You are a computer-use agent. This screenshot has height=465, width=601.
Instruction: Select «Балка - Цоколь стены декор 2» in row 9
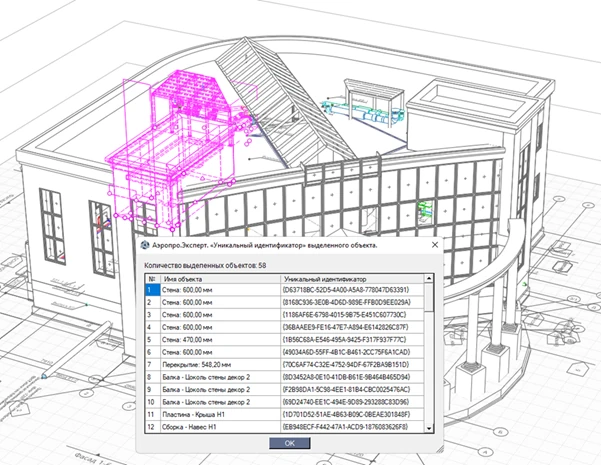[220, 389]
